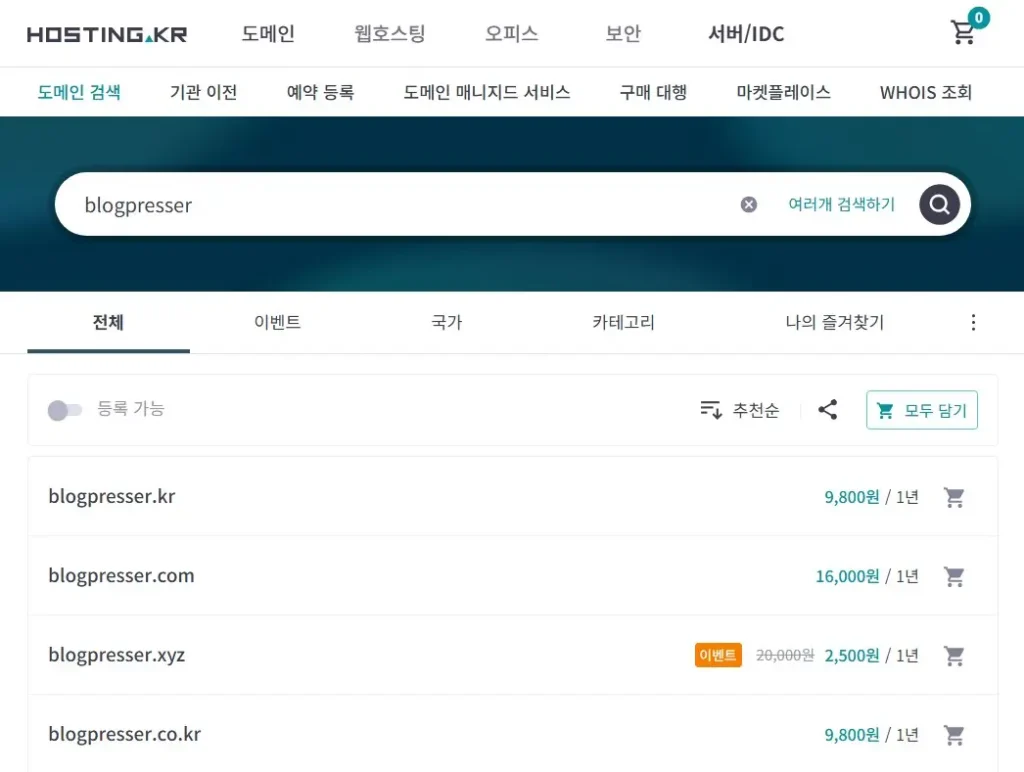Screen dimensions: 1024x772
Task: Open the WHOIS 조회 page
Action: coord(925,93)
